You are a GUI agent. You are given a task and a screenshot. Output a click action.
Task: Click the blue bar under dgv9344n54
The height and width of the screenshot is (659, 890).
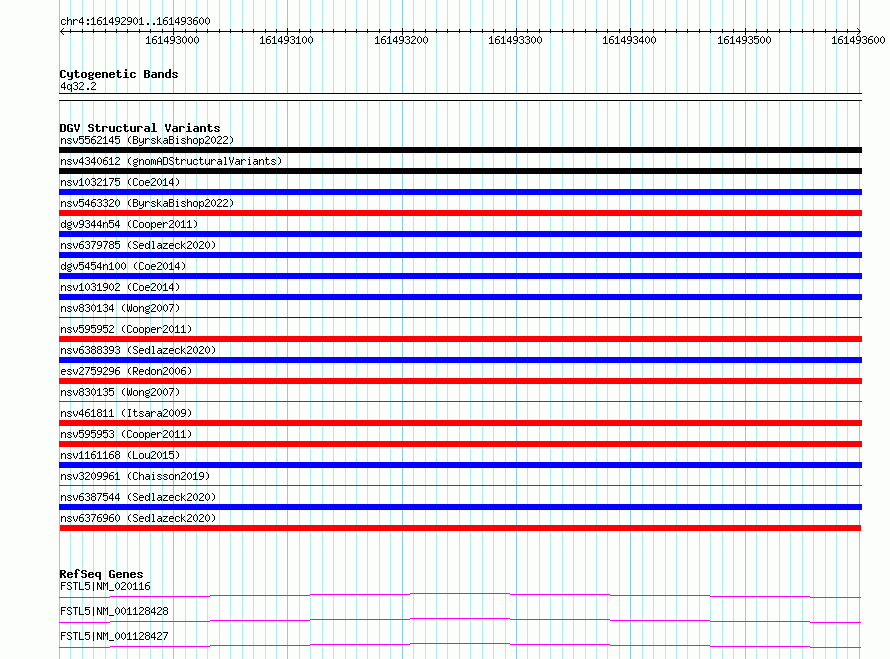point(460,234)
